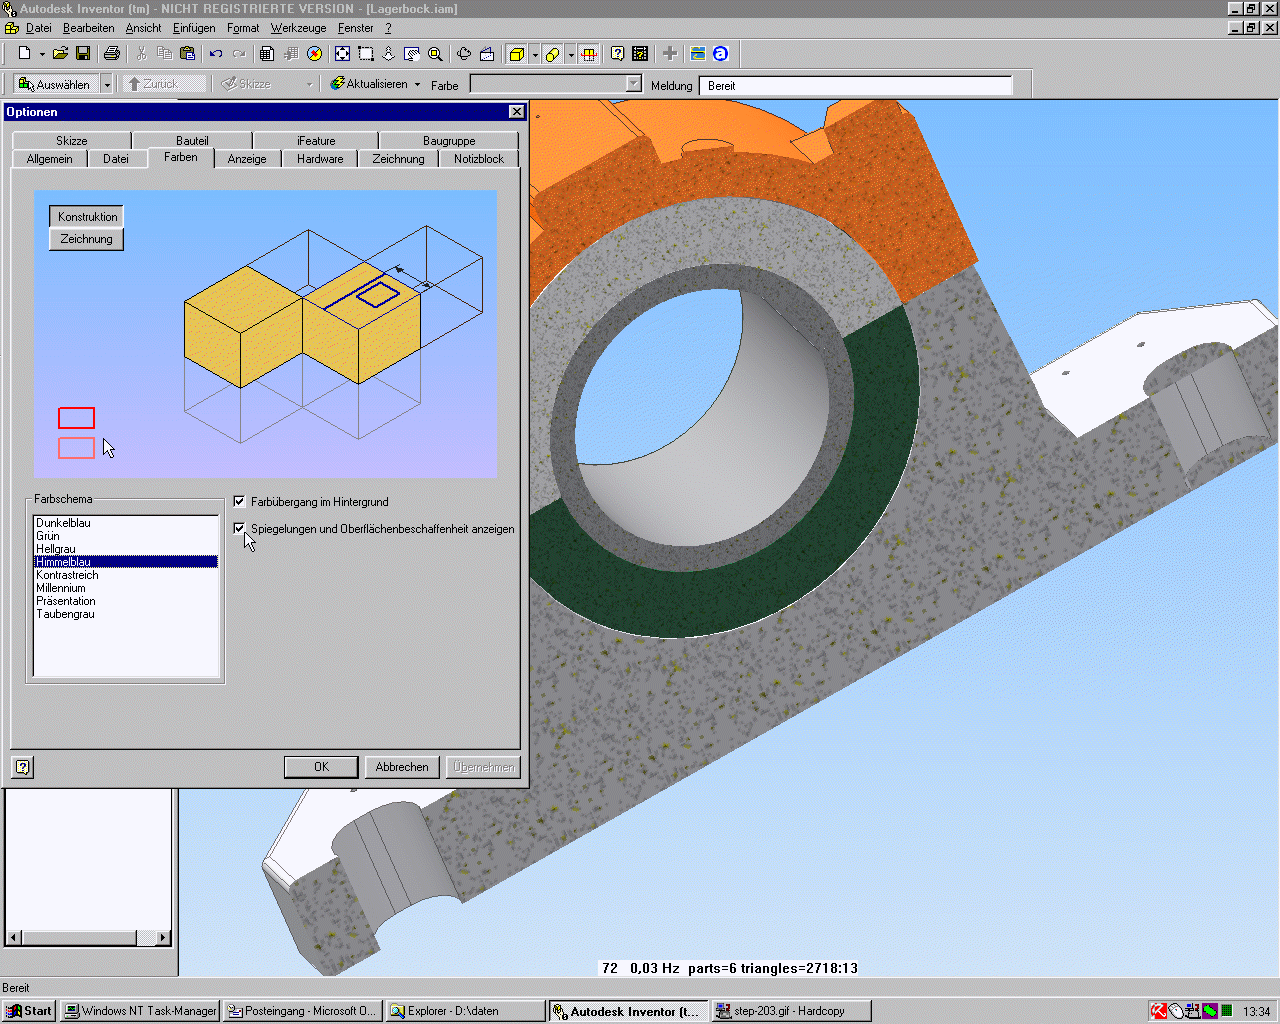The width and height of the screenshot is (1280, 1024).
Task: Activate the Zoom magnifier tool
Action: click(x=435, y=54)
